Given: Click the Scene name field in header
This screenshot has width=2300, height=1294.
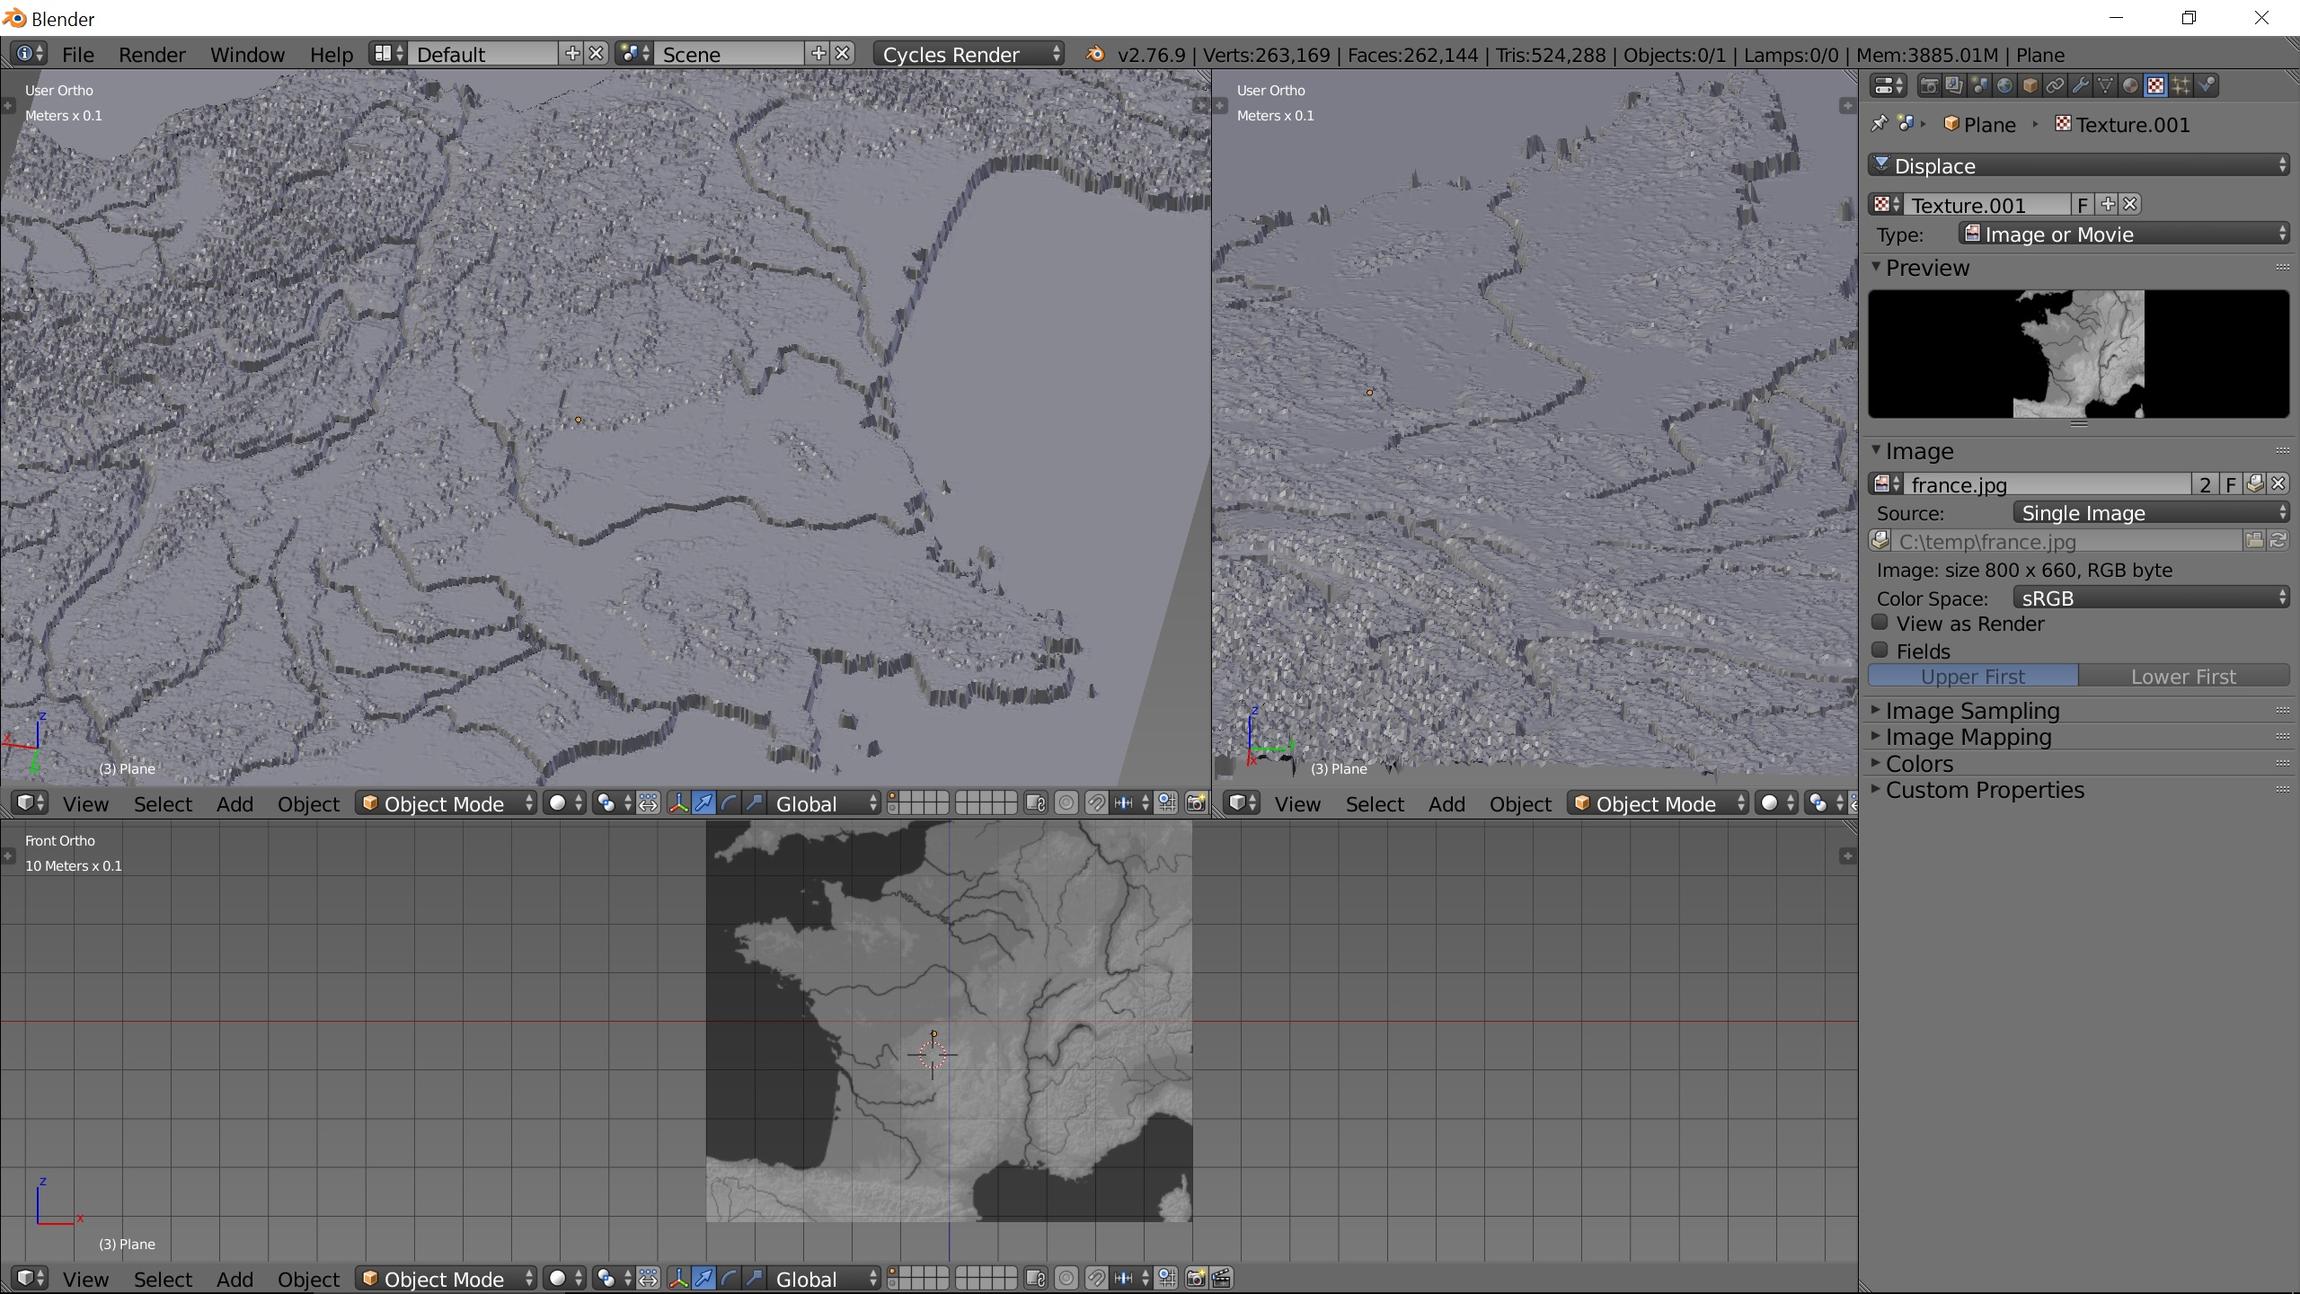Looking at the screenshot, I should point(731,54).
